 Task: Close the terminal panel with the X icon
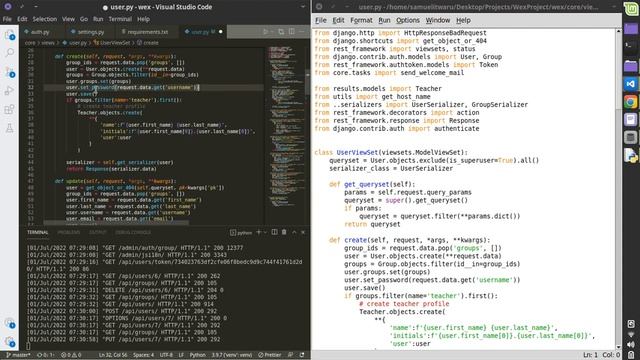pyautogui.click(x=303, y=232)
